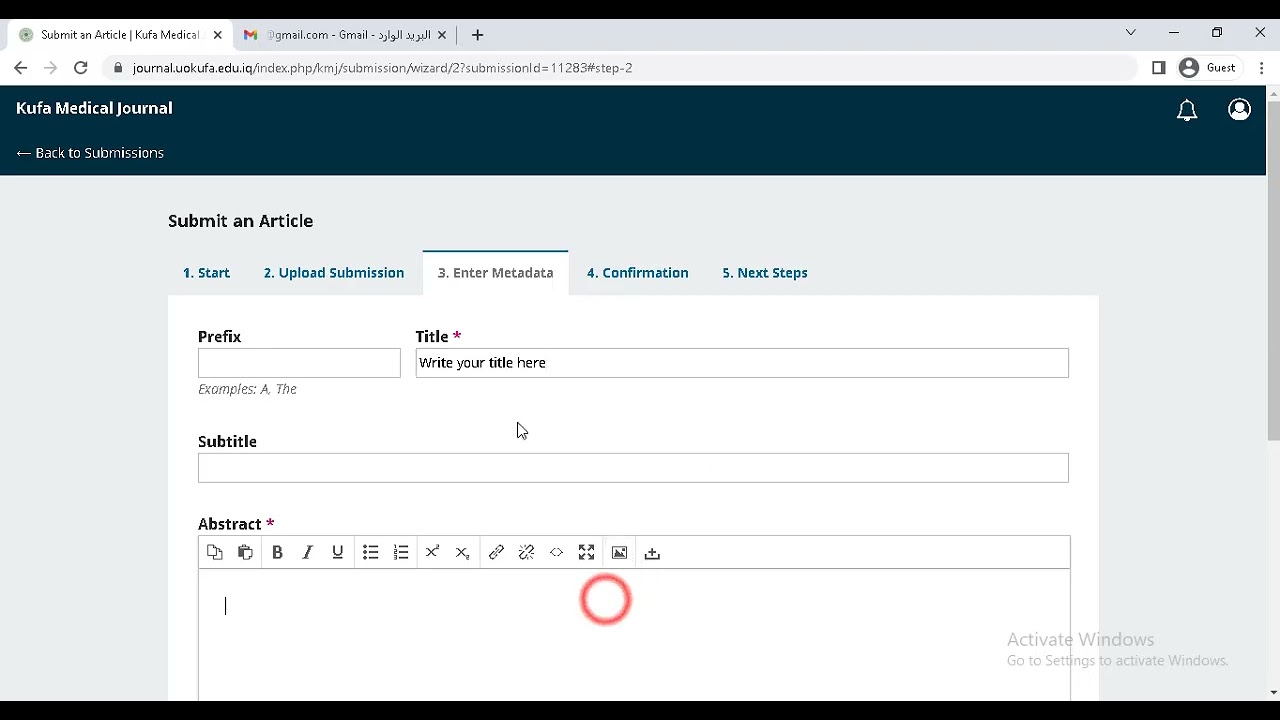Image resolution: width=1280 pixels, height=720 pixels.
Task: Insert an image into the abstract
Action: [620, 553]
